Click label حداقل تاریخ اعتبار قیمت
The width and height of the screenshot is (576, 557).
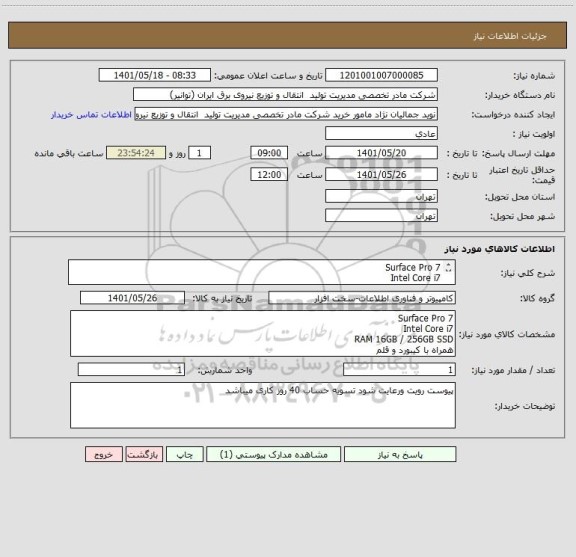click(522, 175)
